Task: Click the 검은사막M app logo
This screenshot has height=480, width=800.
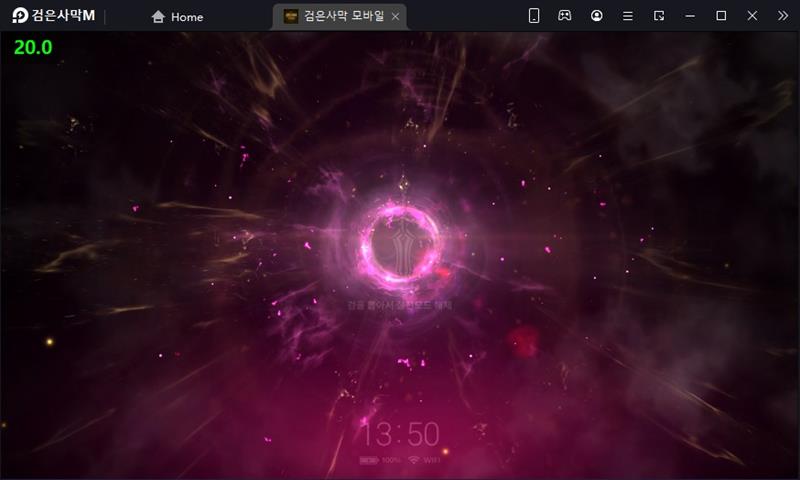Action: [53, 16]
